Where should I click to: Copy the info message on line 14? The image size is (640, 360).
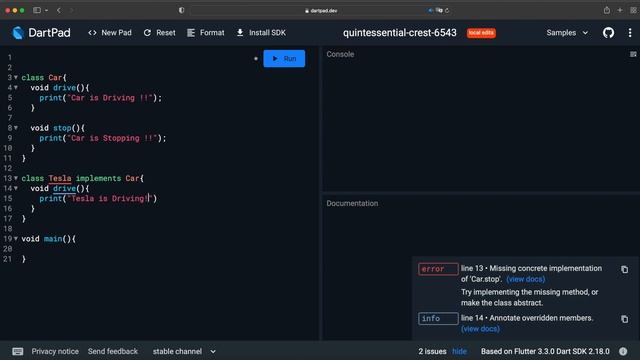(x=624, y=319)
